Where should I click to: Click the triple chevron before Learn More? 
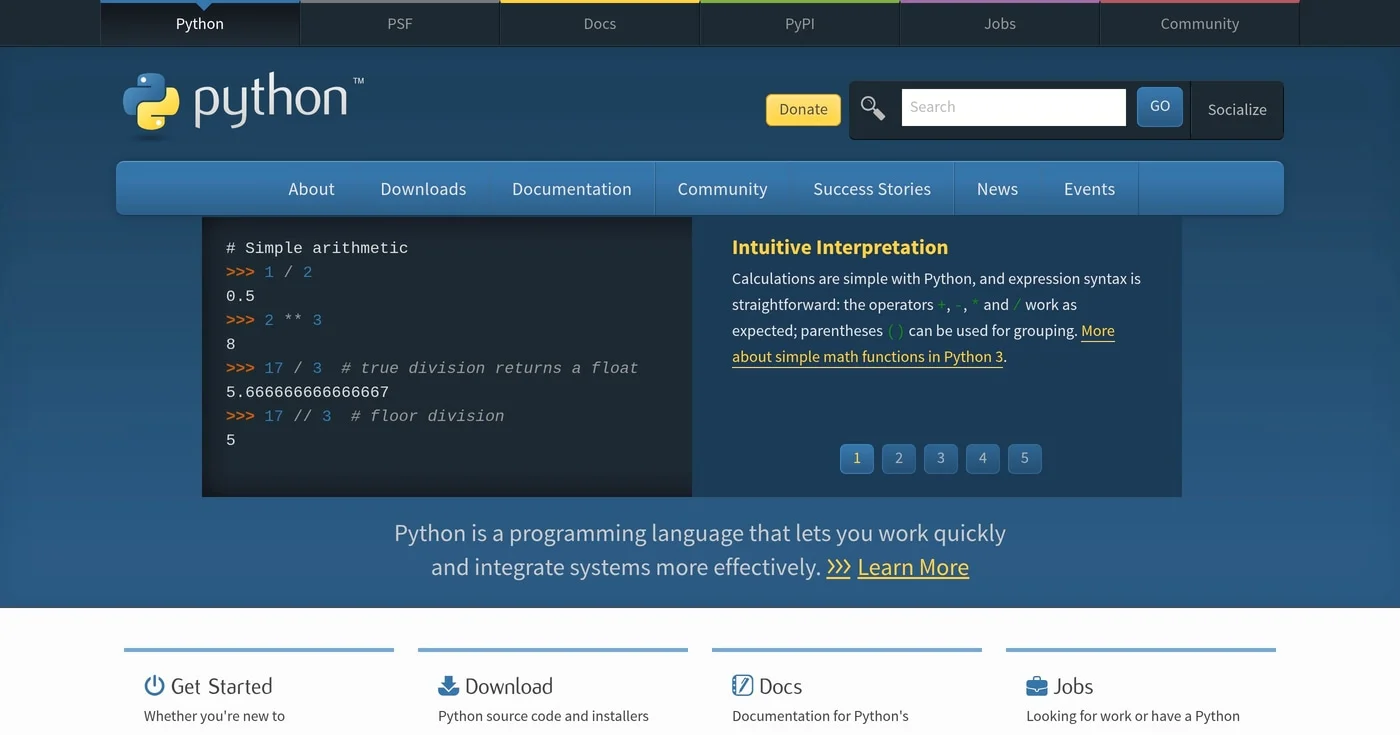(838, 567)
